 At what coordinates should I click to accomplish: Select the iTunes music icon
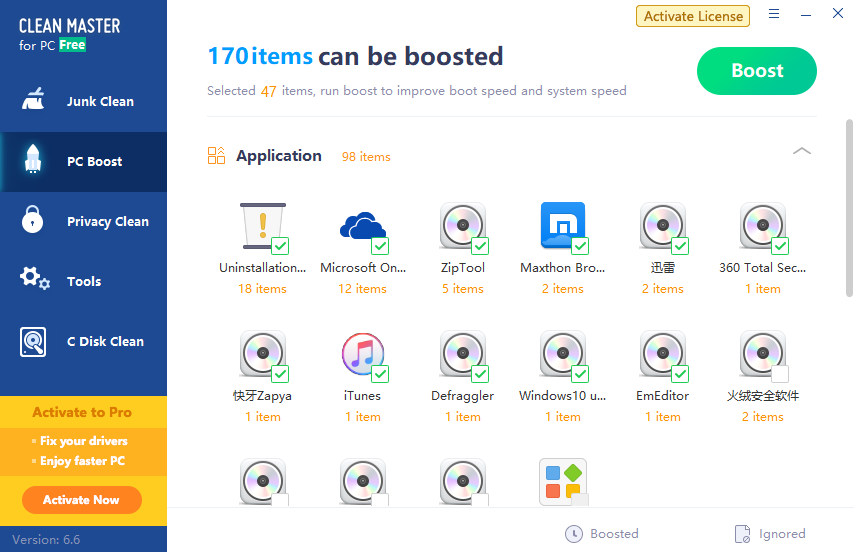pyautogui.click(x=363, y=354)
